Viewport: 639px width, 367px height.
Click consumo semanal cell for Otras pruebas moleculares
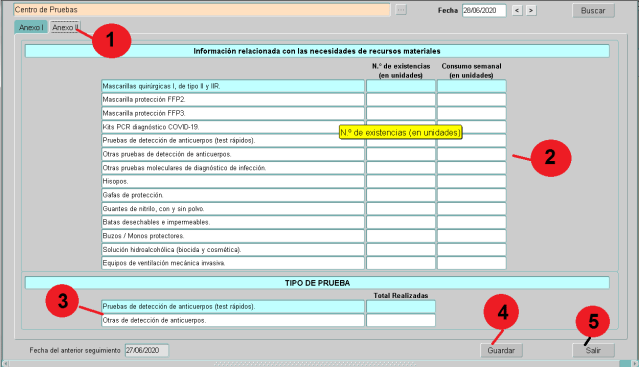472,168
